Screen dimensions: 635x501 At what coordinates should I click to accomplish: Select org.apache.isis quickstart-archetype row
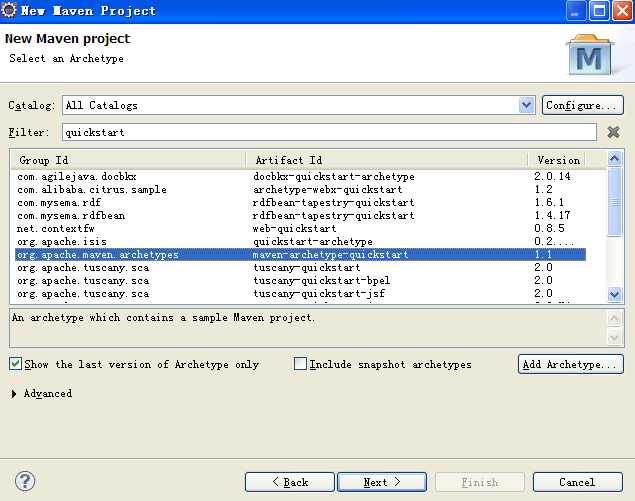click(x=300, y=241)
